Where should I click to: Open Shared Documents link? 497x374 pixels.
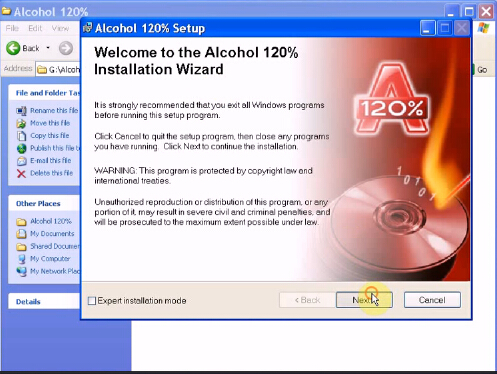55,246
